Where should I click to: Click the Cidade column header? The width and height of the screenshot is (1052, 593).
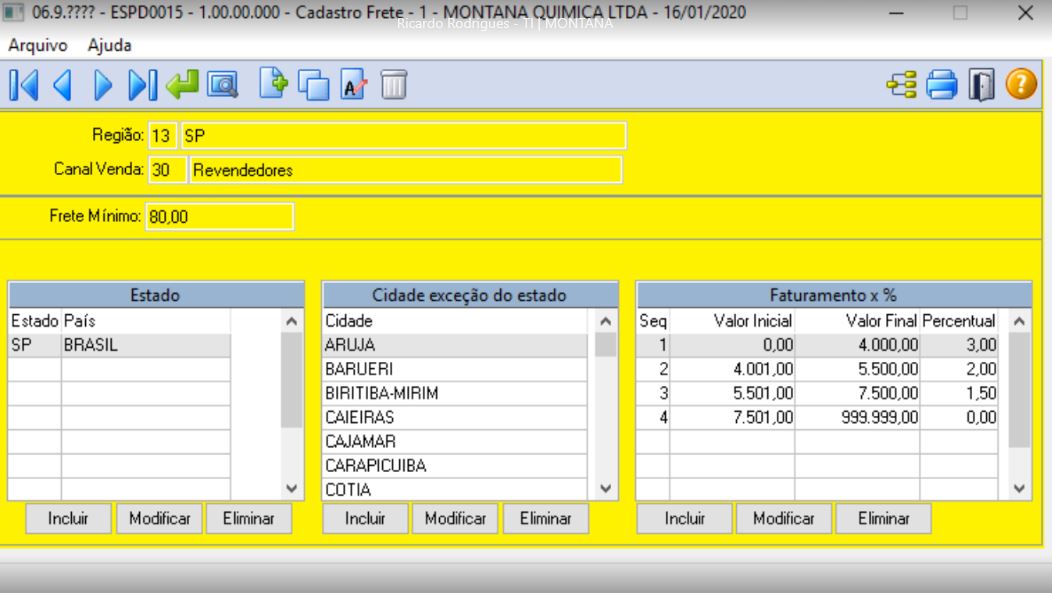(x=455, y=321)
